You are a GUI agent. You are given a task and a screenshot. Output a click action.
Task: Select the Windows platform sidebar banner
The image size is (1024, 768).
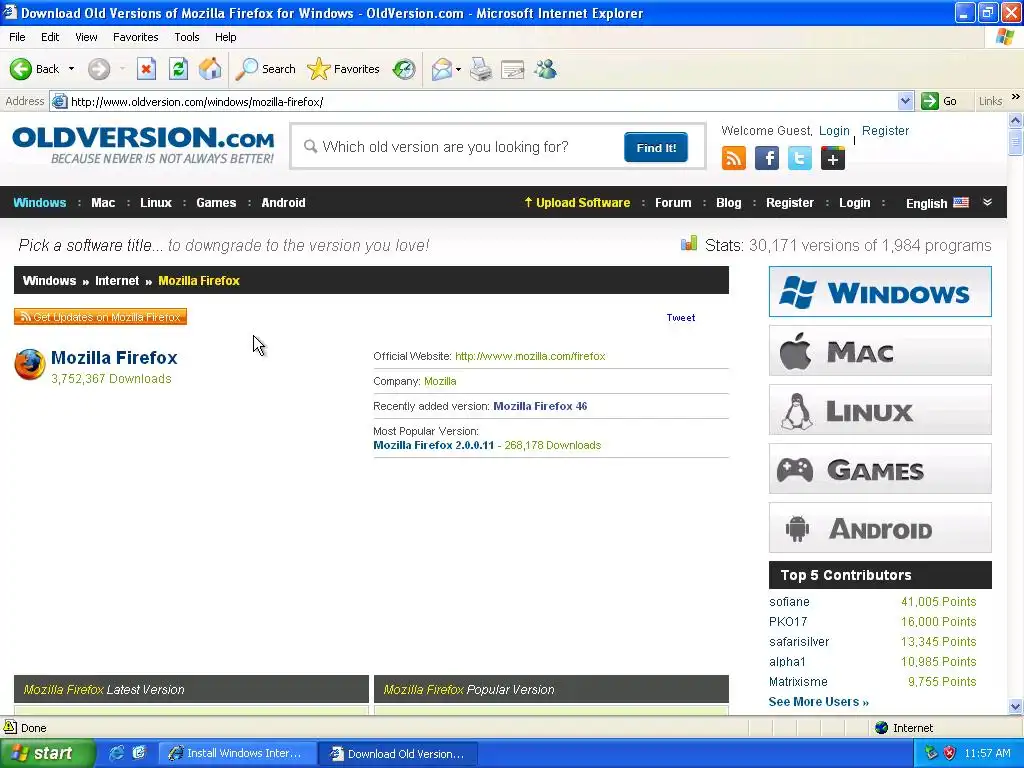[x=880, y=291]
